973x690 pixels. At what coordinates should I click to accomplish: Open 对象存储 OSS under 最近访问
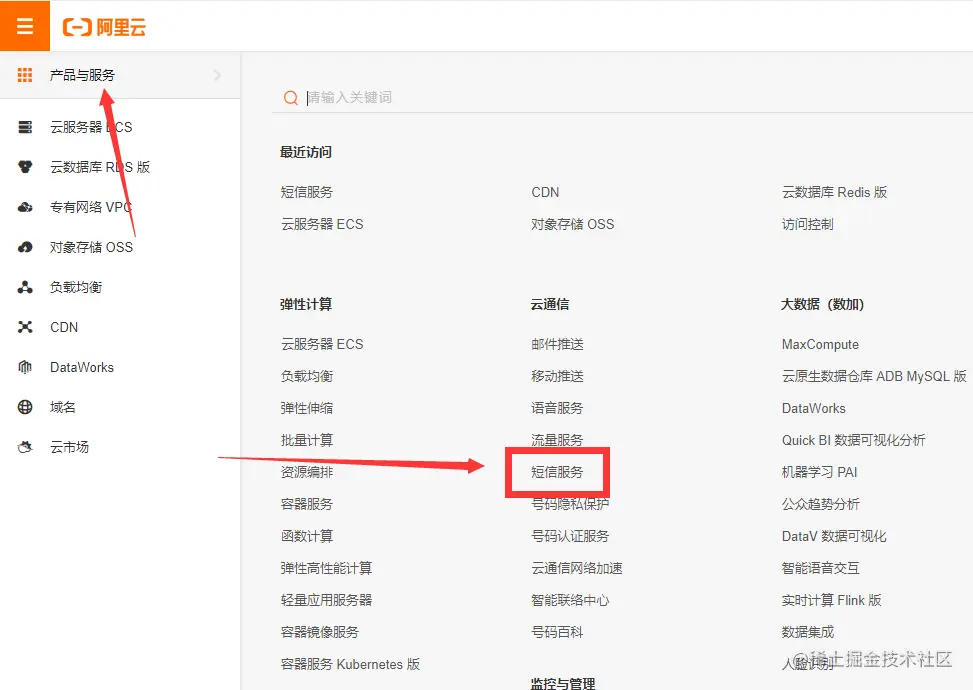click(572, 224)
